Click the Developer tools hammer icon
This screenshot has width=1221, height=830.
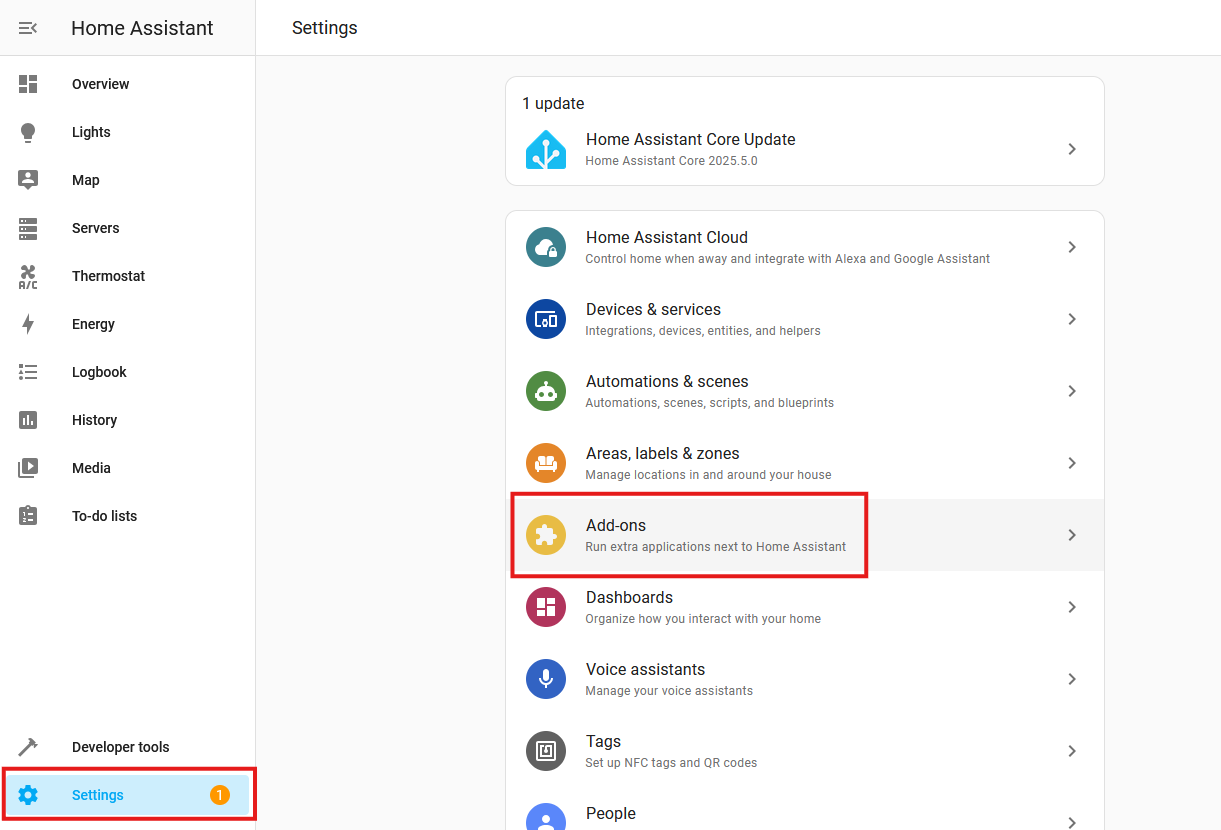click(28, 747)
